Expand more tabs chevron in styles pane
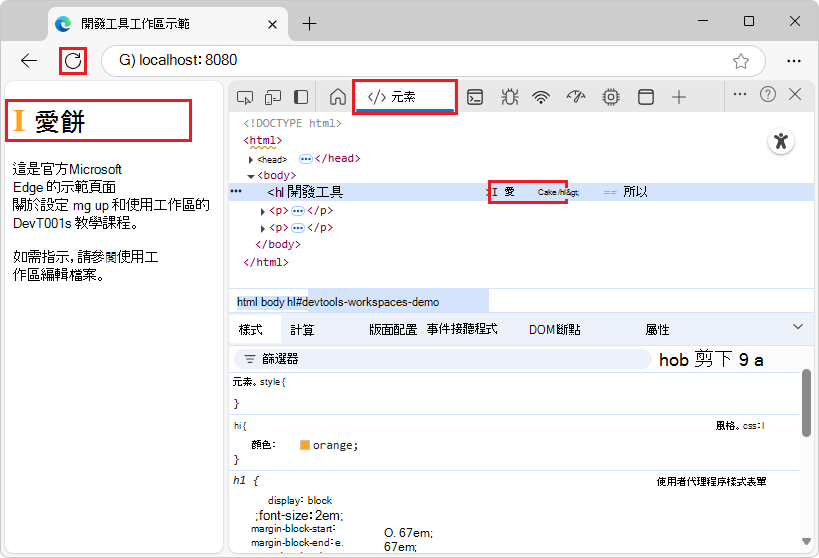 [798, 327]
